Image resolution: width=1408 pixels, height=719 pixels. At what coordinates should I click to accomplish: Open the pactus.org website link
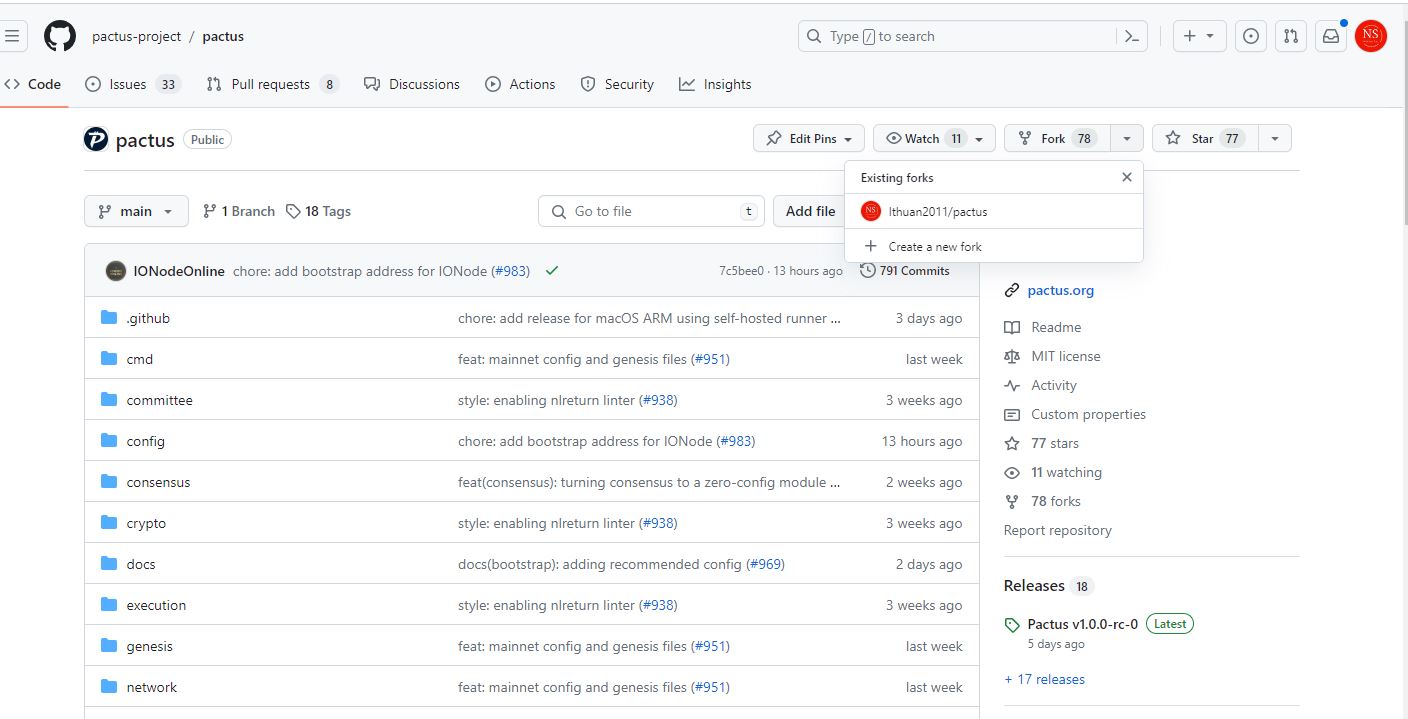1060,291
